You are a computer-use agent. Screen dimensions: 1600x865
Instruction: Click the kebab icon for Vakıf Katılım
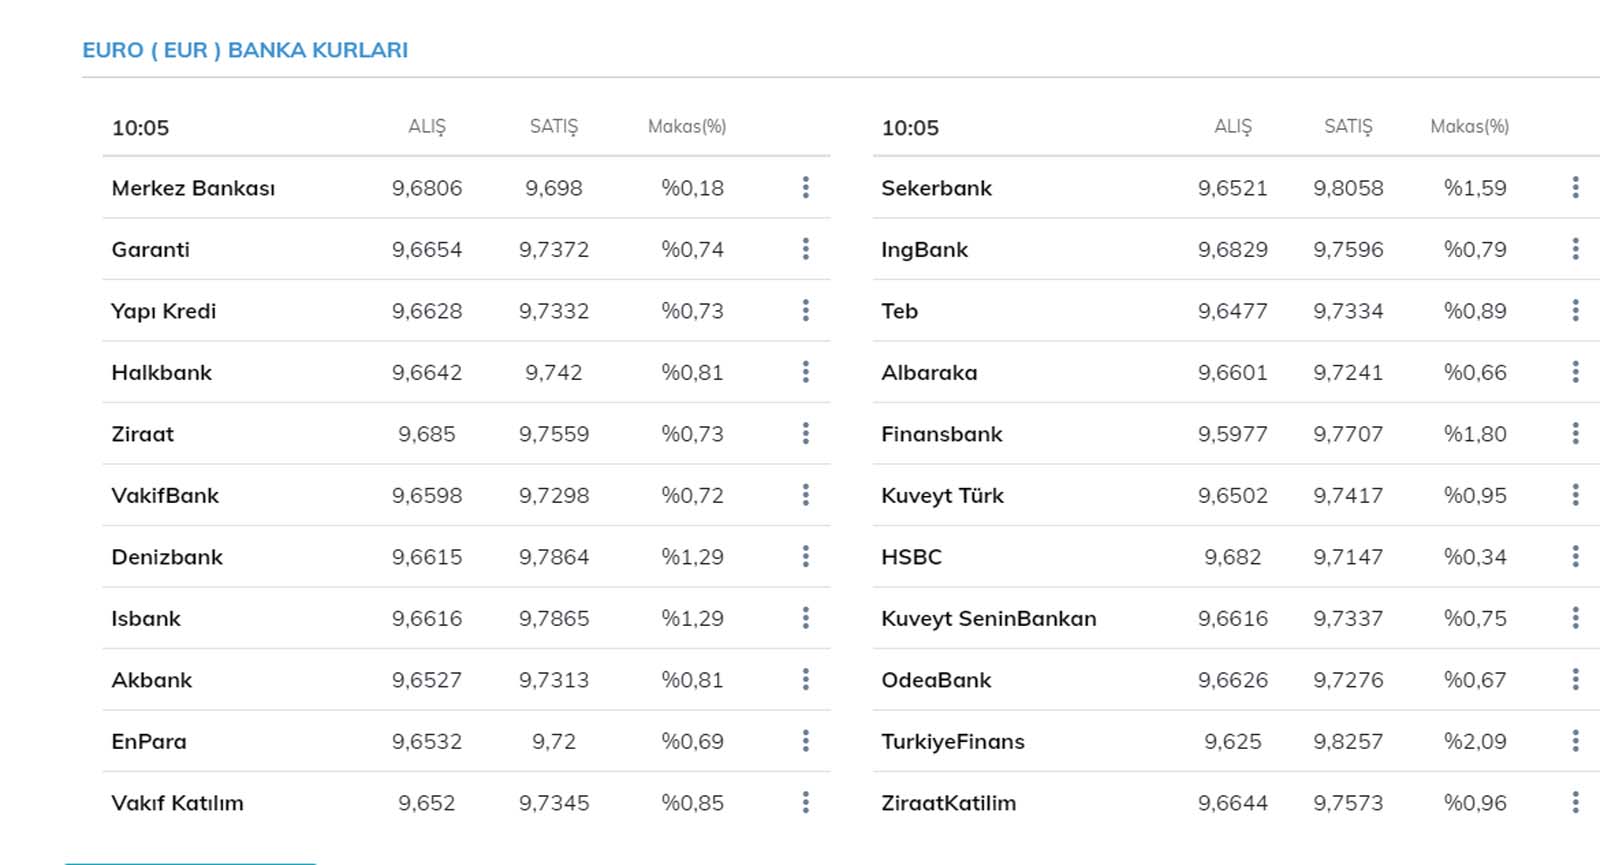(x=805, y=803)
